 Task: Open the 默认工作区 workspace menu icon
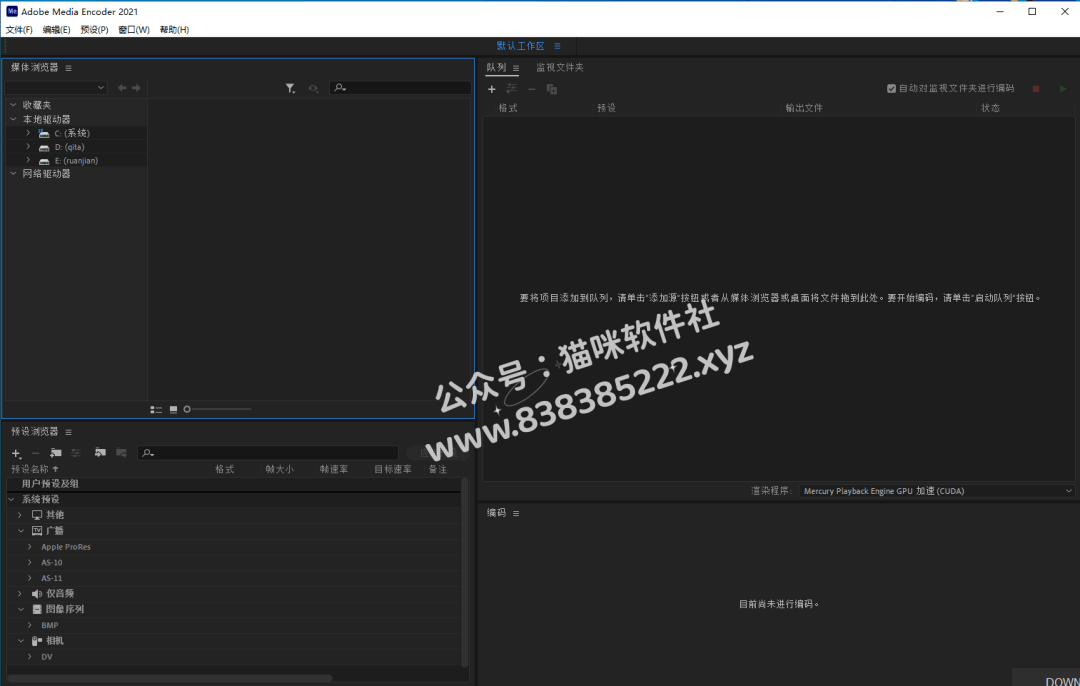(x=557, y=46)
